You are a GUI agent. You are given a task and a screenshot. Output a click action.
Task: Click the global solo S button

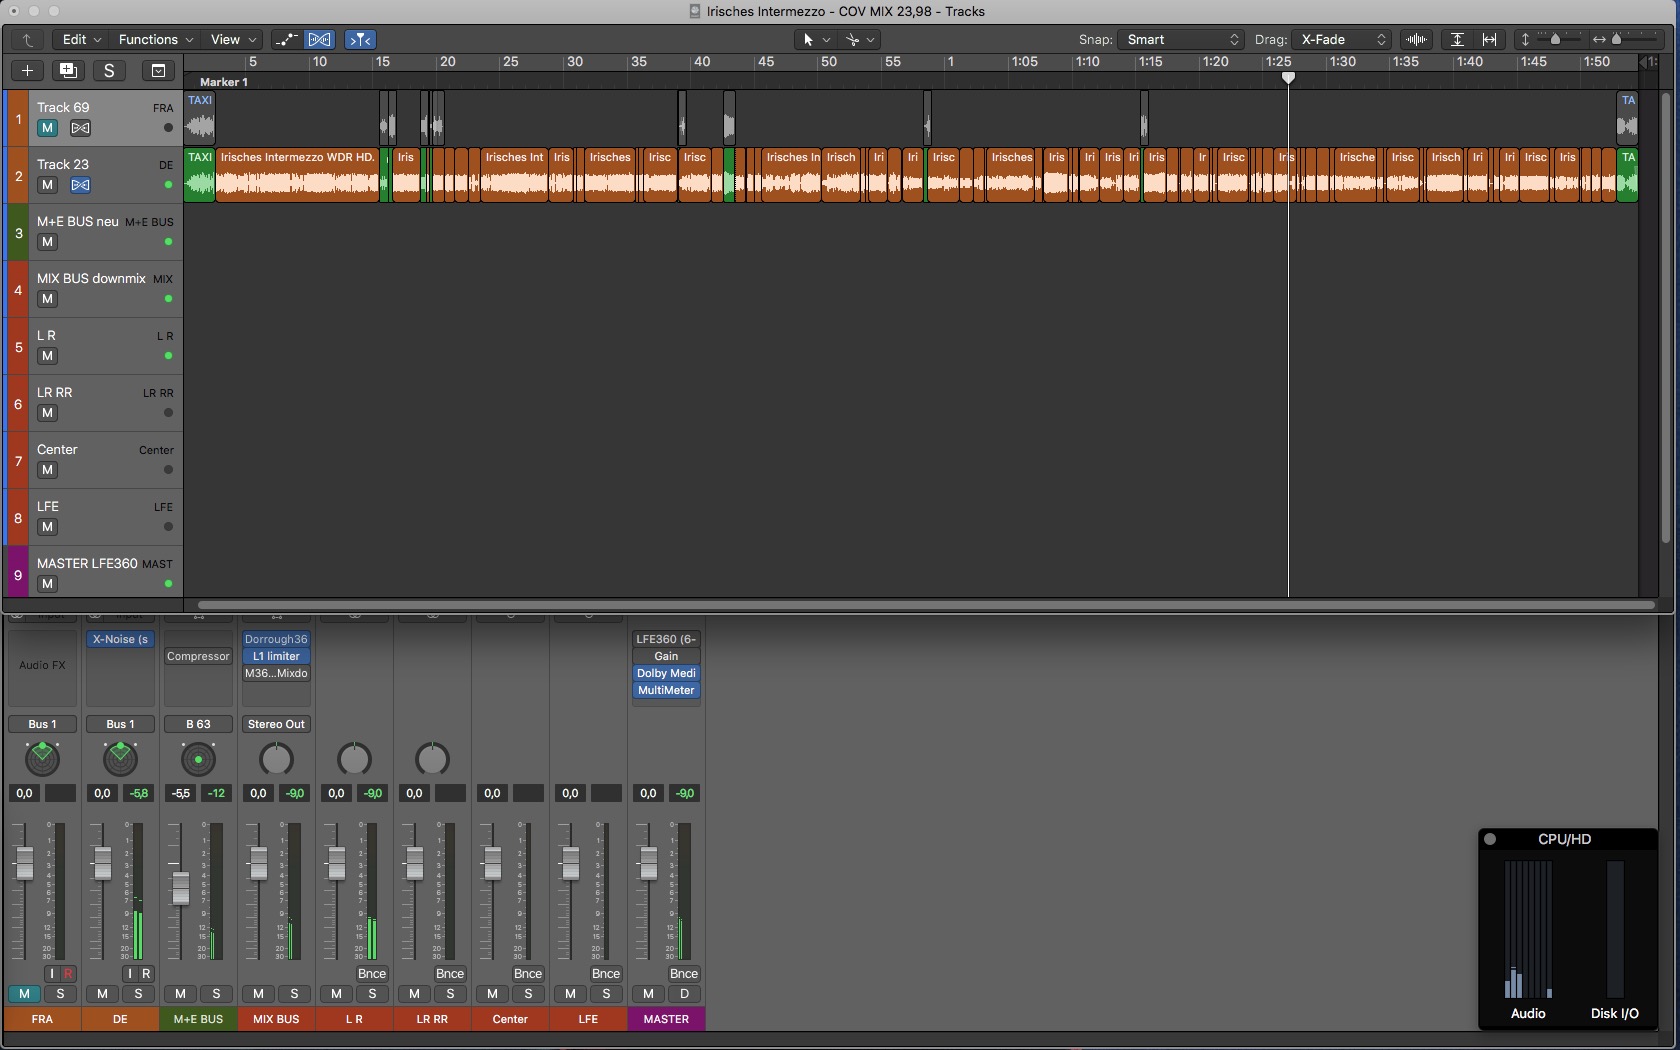point(109,70)
